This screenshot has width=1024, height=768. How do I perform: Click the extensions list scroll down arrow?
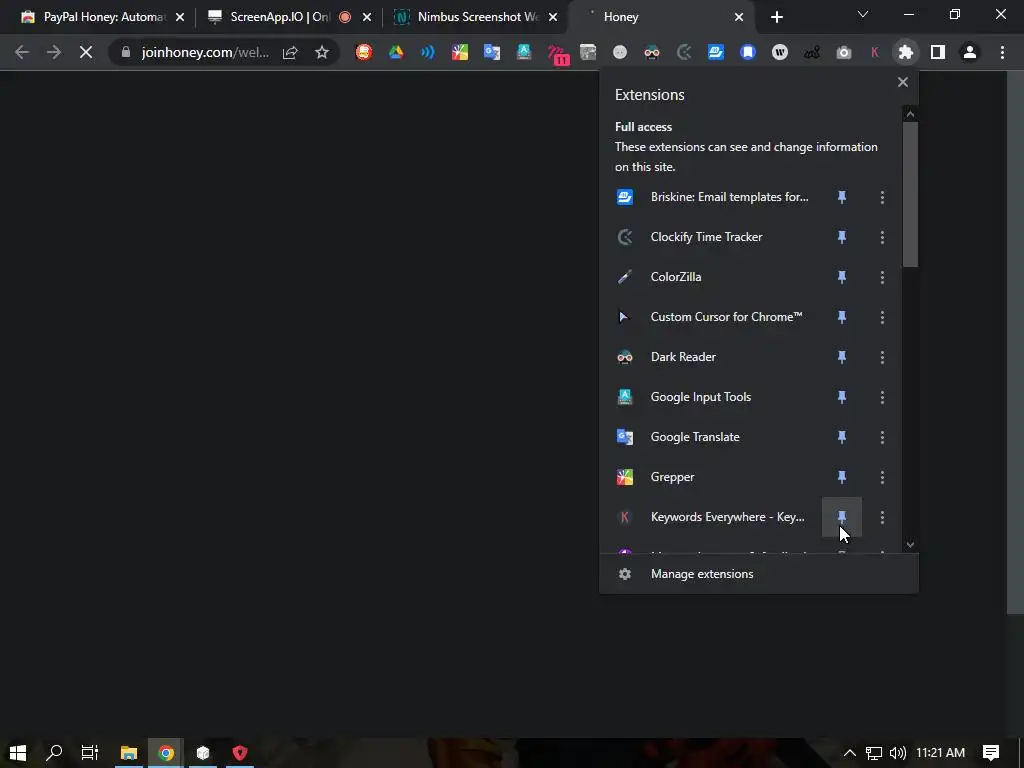pyautogui.click(x=910, y=545)
